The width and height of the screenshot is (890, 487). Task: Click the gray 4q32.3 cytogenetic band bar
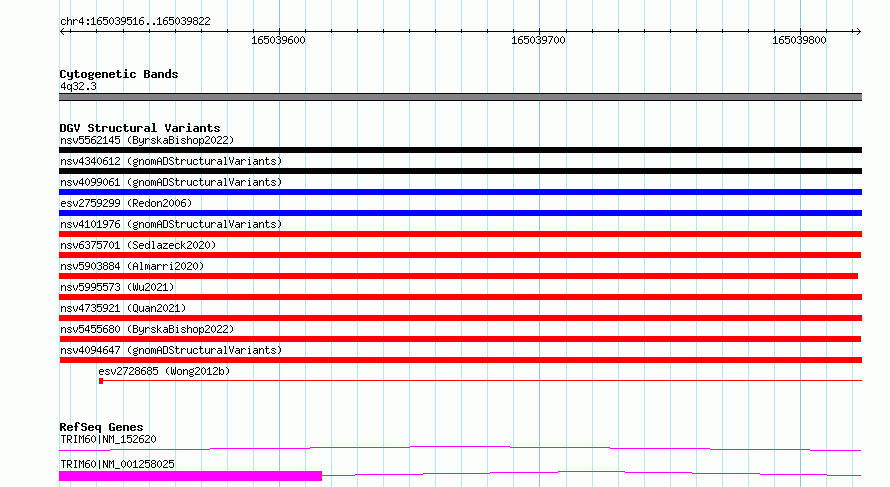click(460, 97)
